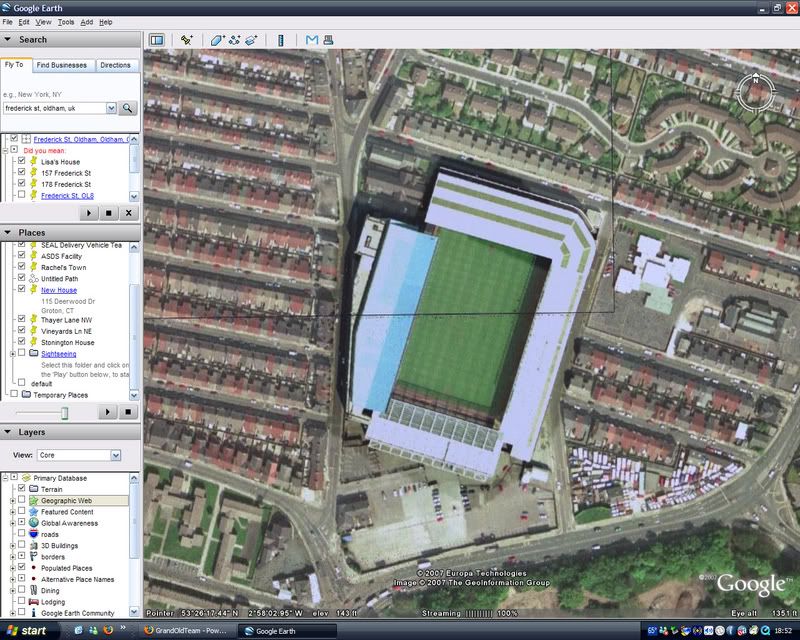Collapse the Layers panel triangle
The width and height of the screenshot is (800, 640).
(x=8, y=432)
